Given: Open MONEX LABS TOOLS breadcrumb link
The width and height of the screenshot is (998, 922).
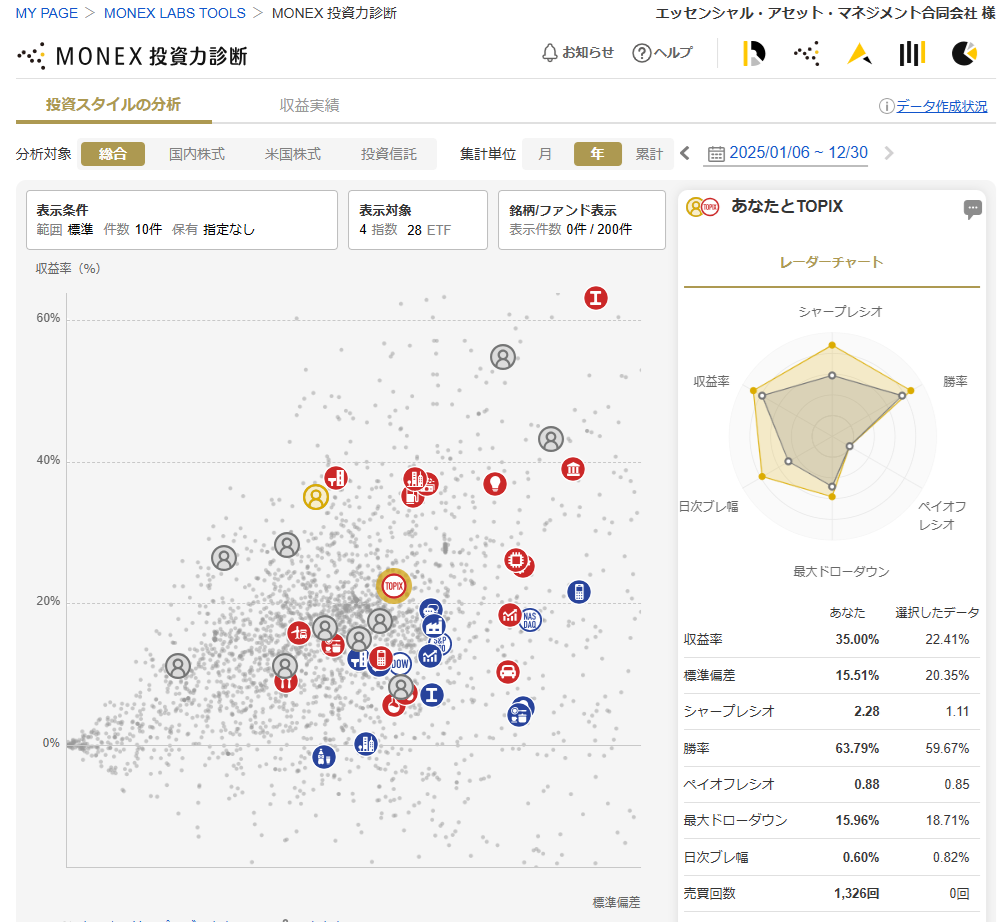Looking at the screenshot, I should pyautogui.click(x=174, y=13).
